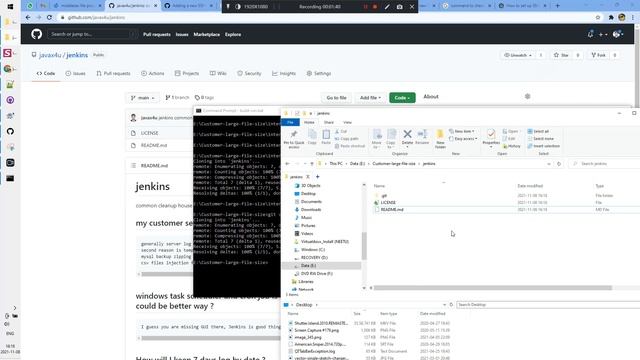640x360 pixels.
Task: Select the LICENSE file in Explorer
Action: tap(388, 202)
